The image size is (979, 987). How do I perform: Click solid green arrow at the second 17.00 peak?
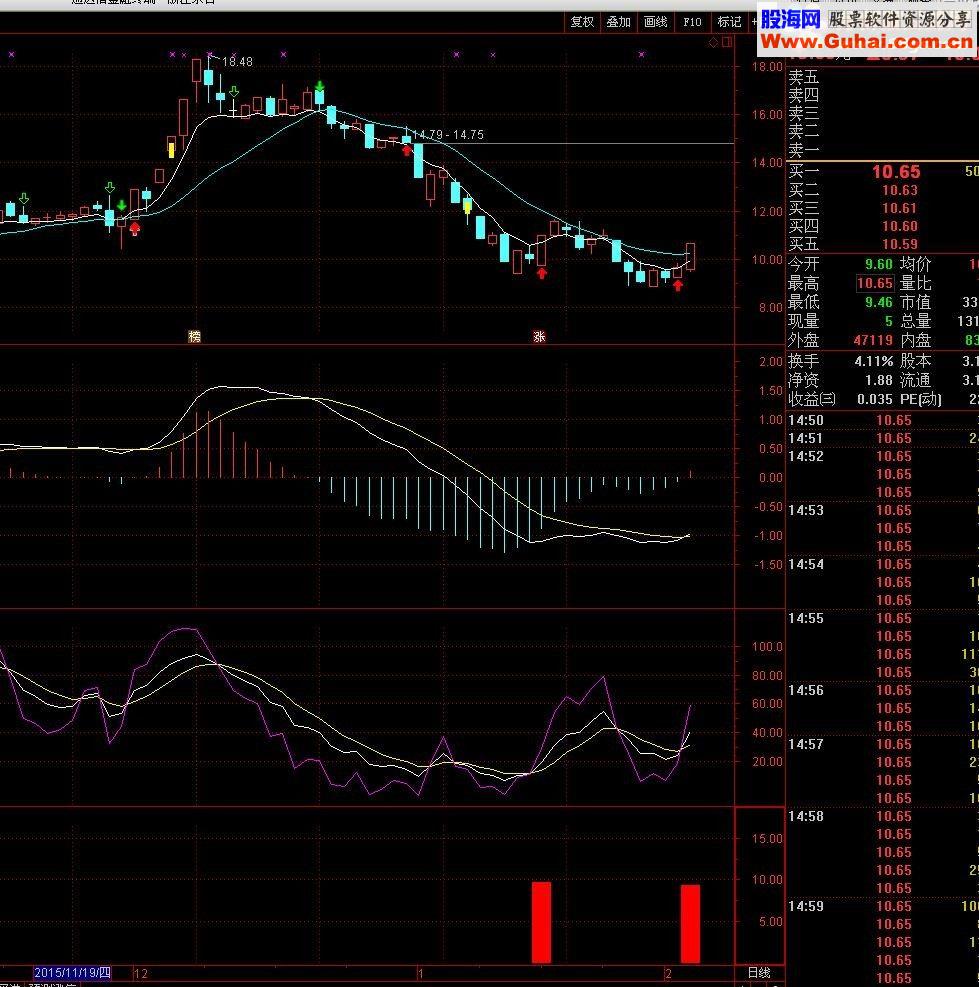click(320, 85)
